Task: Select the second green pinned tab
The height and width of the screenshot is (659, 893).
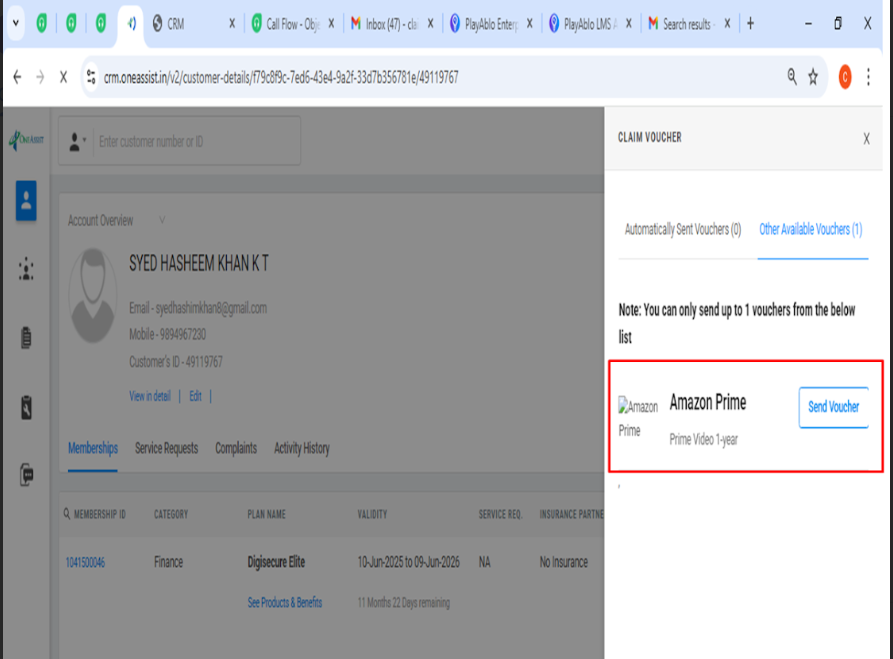Action: point(71,23)
